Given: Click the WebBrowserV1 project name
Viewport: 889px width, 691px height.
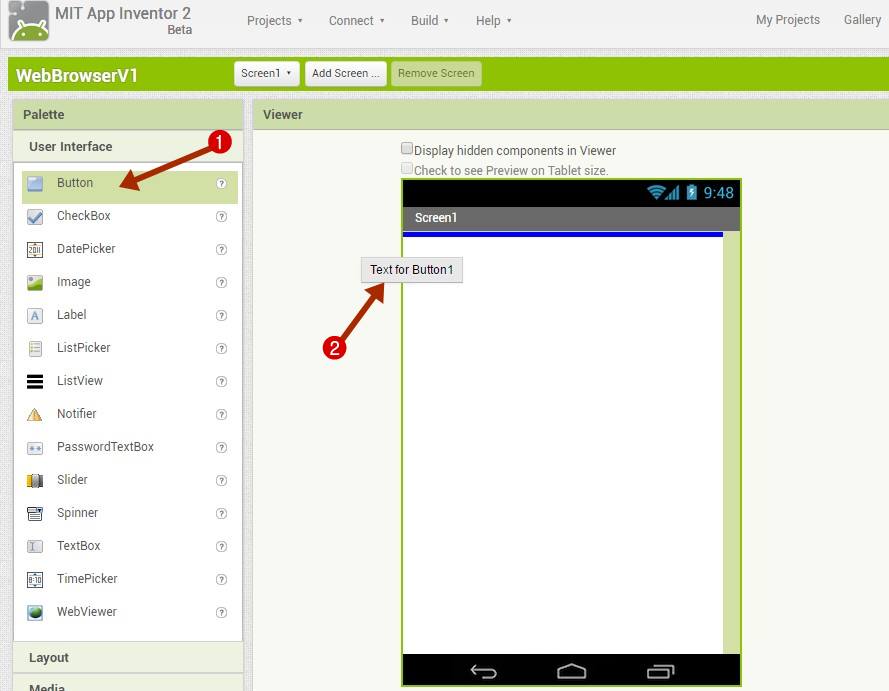Looking at the screenshot, I should click(x=77, y=75).
